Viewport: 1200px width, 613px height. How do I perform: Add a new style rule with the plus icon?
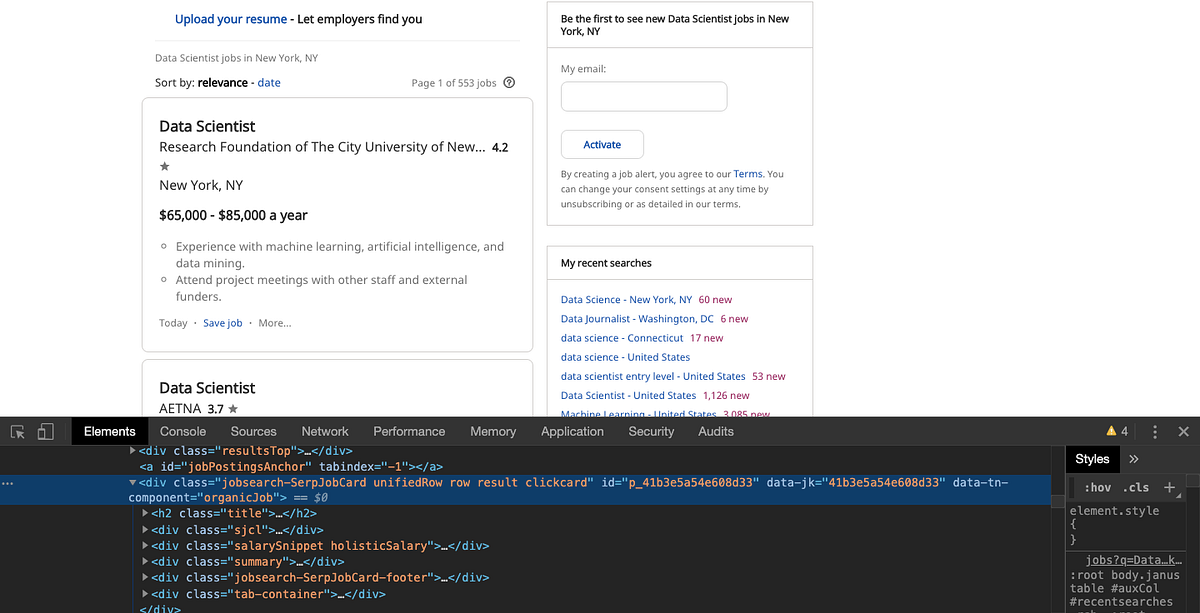tap(1170, 487)
